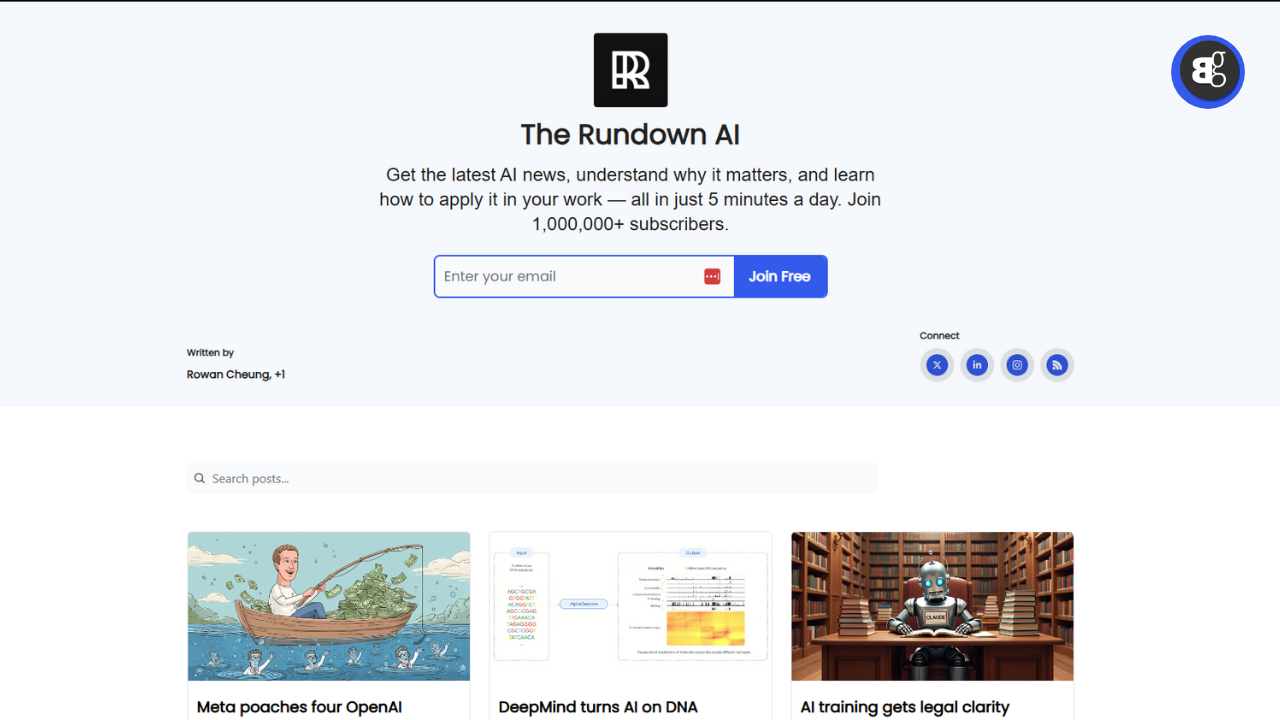Click the red password manager icon in email field

point(712,277)
